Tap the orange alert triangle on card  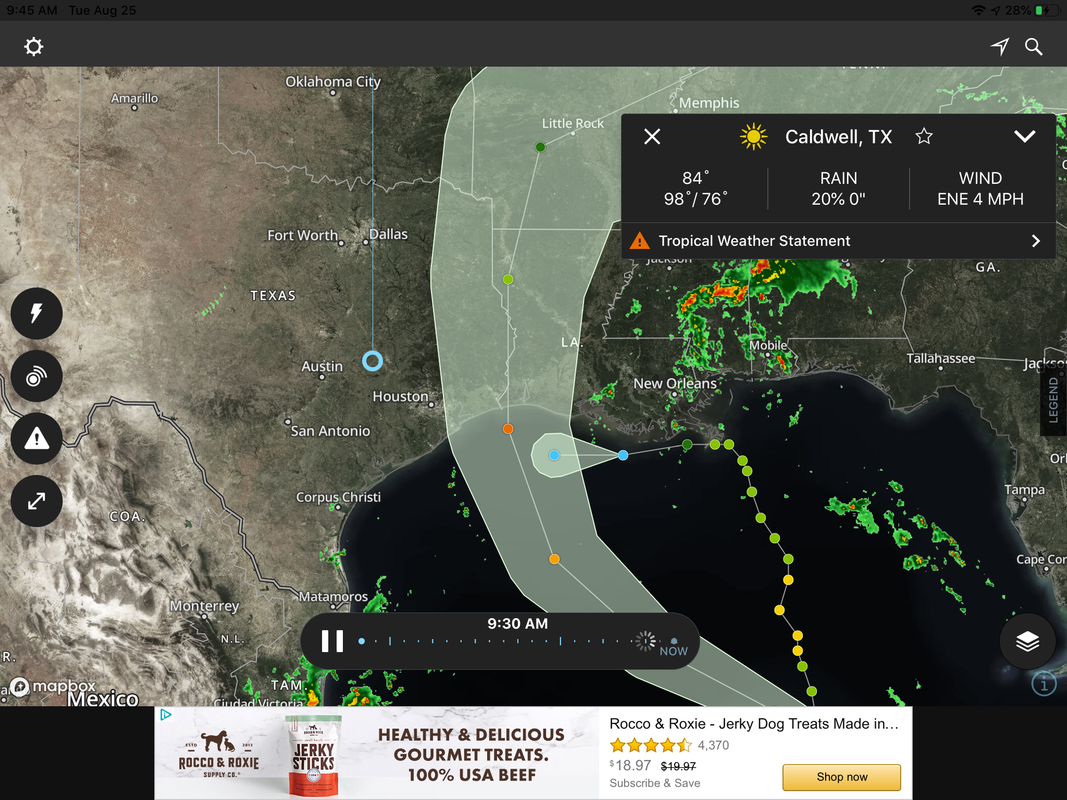640,241
